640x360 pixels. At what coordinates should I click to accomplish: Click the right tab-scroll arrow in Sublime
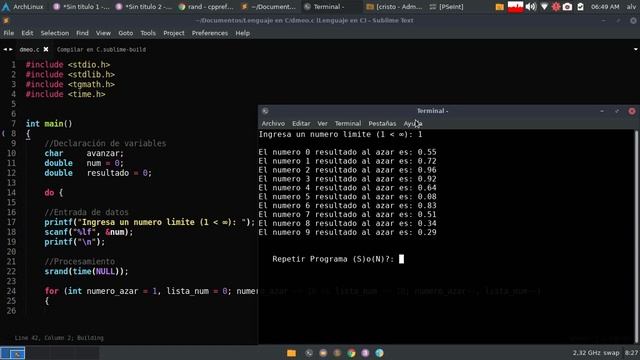(x=11, y=49)
